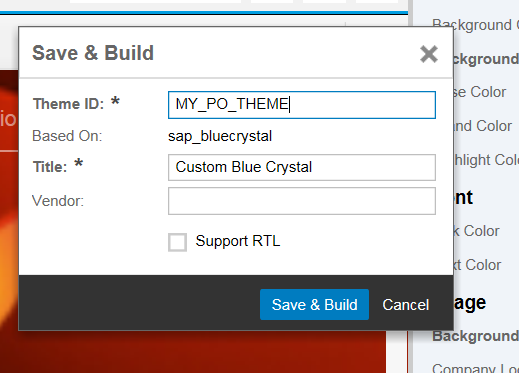Enable the Support RTL checkbox
Viewport: 519px width, 373px height.
point(177,242)
